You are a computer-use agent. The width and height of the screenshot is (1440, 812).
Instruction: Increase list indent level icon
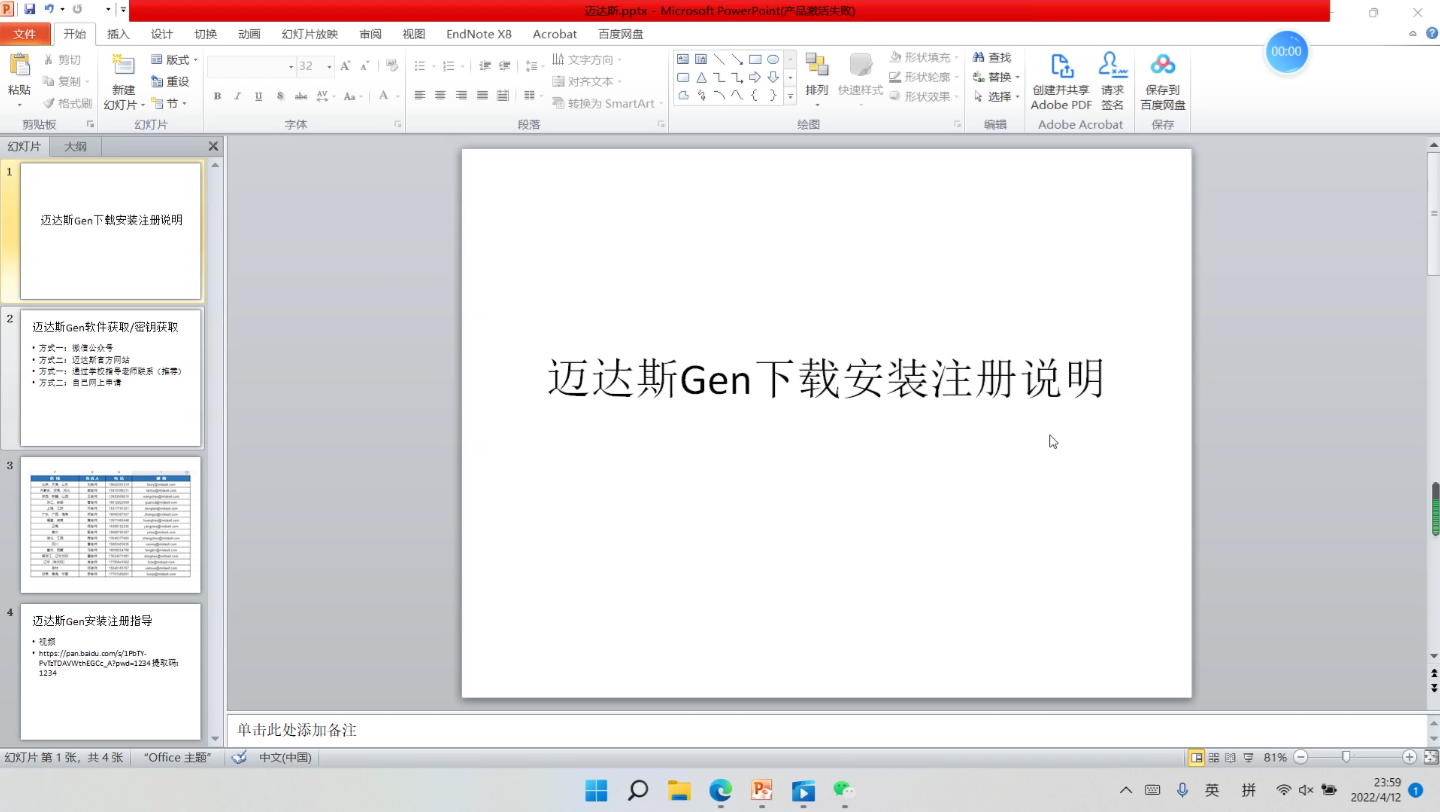point(507,66)
